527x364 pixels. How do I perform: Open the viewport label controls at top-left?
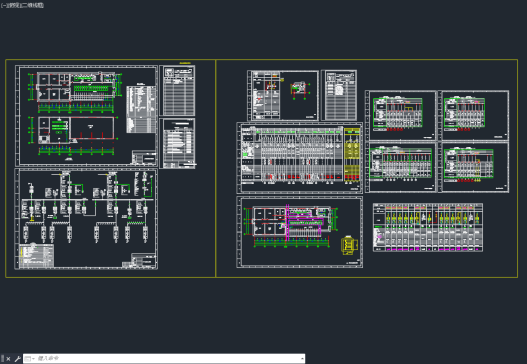tap(22, 5)
